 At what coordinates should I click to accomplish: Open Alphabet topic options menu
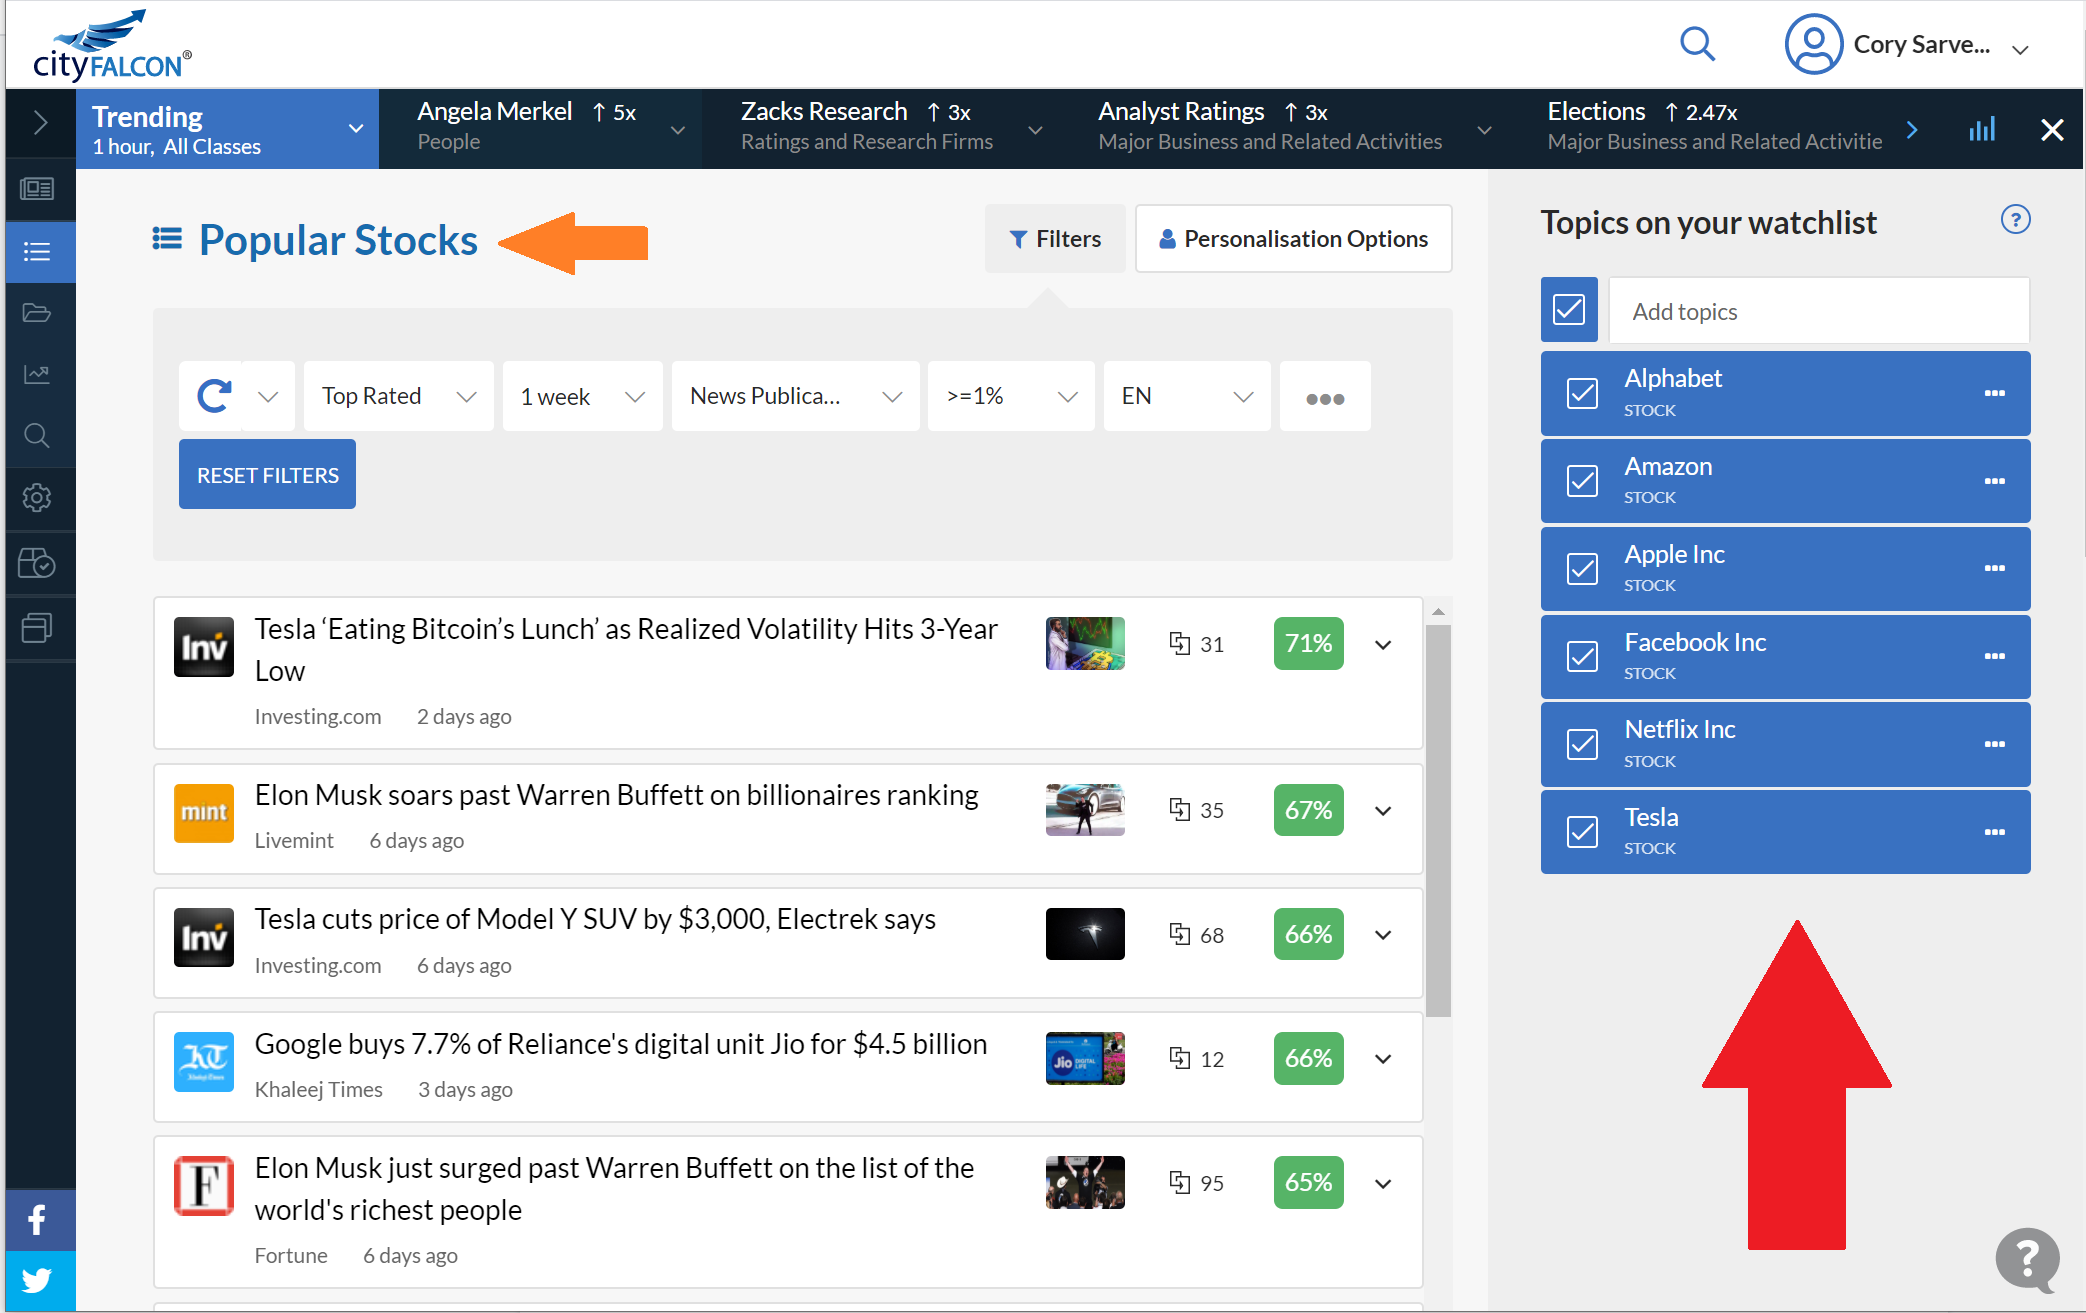1994,393
